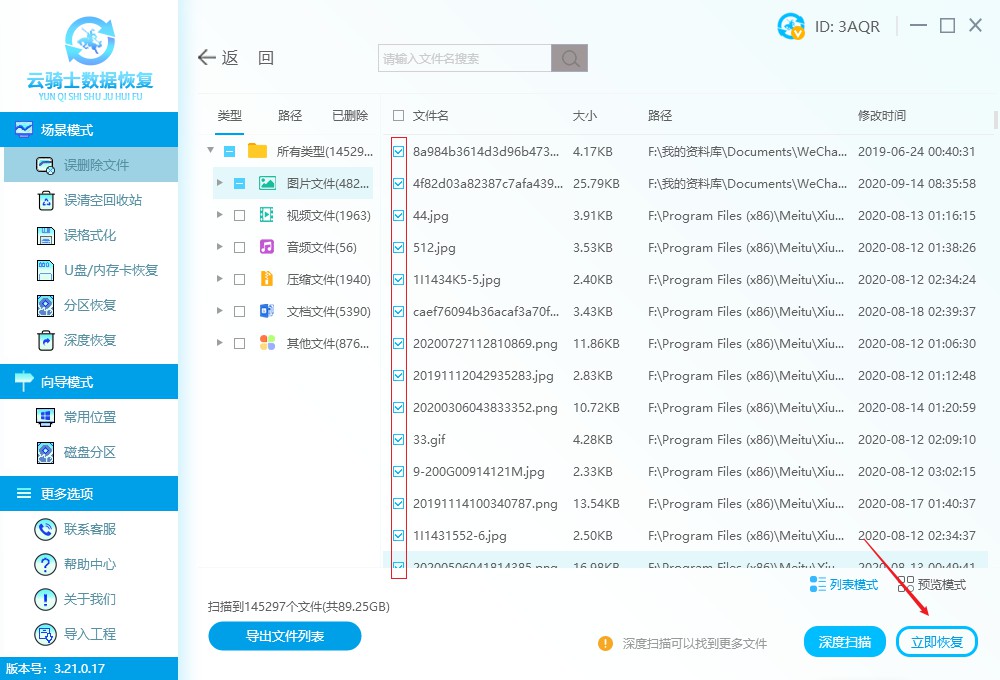Collapse the 图片文件 tree node

(x=220, y=183)
